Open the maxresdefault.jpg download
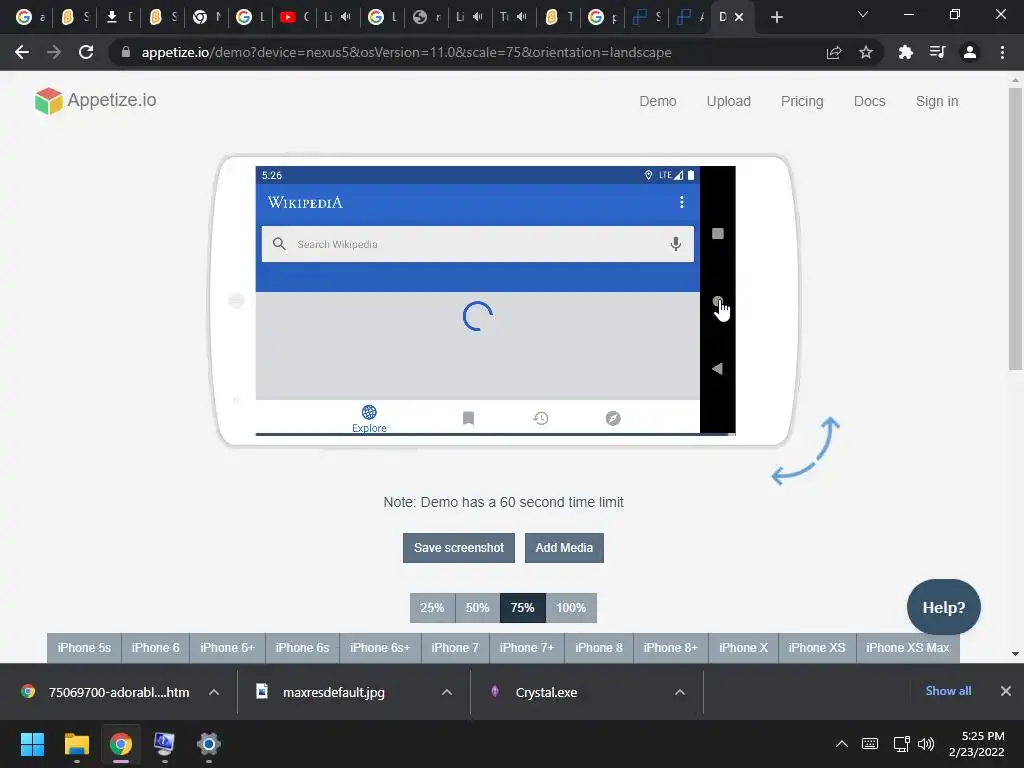 [x=333, y=692]
